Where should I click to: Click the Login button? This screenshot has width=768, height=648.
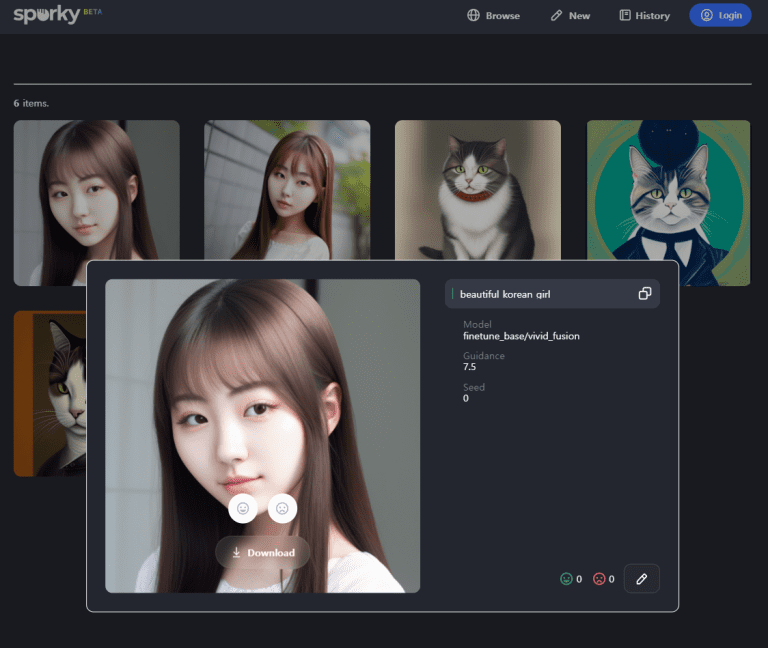pyautogui.click(x=720, y=16)
